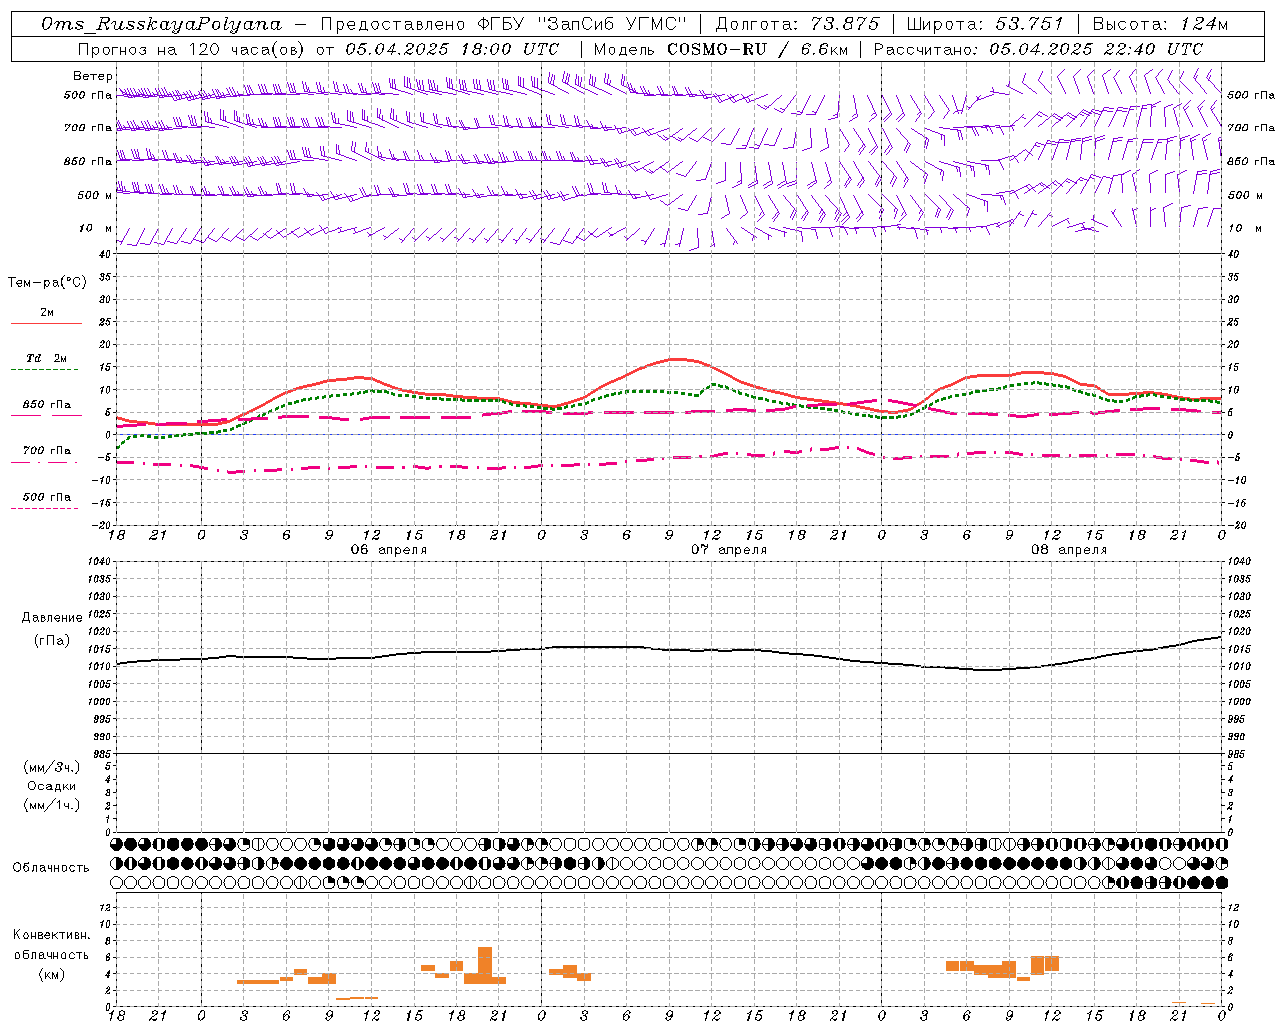Click the left '500 м' wind level label
This screenshot has width=1280, height=1024.
(96, 195)
